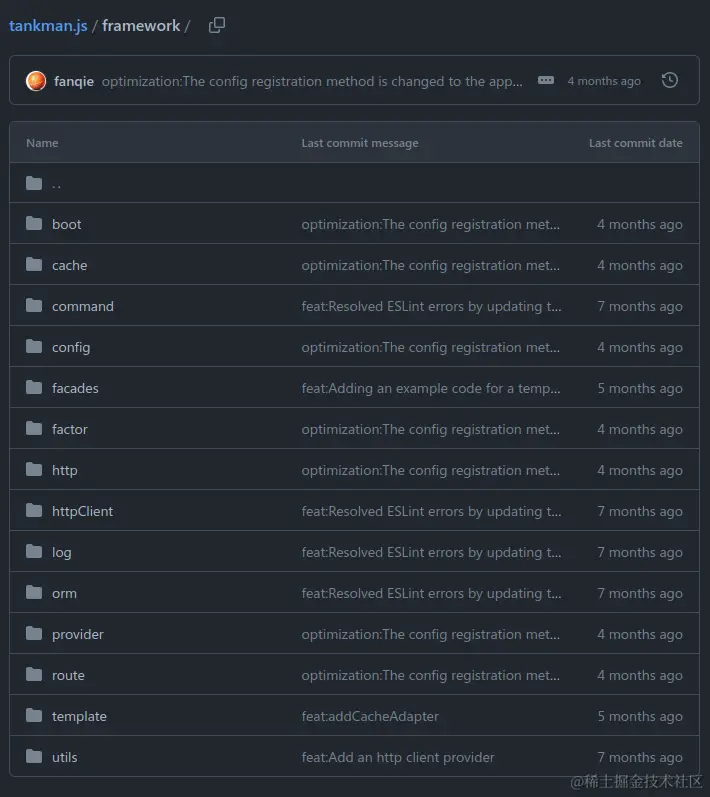The image size is (710, 797).
Task: Open the utils folder name
Action: click(x=64, y=757)
